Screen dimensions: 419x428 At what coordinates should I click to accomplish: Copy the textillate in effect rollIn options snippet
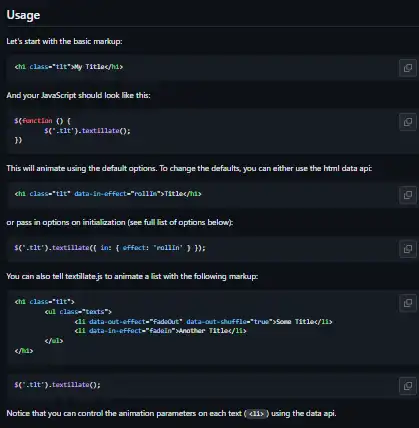coord(408,249)
